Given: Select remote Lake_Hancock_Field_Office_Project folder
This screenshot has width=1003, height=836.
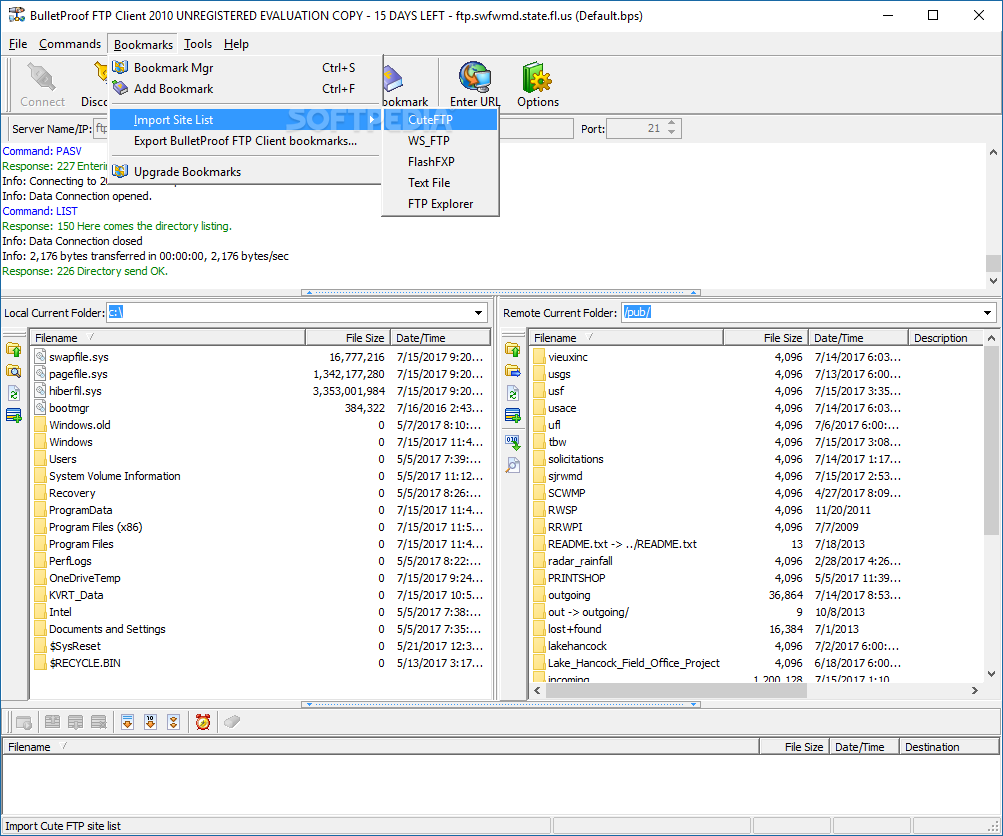Looking at the screenshot, I should 633,663.
